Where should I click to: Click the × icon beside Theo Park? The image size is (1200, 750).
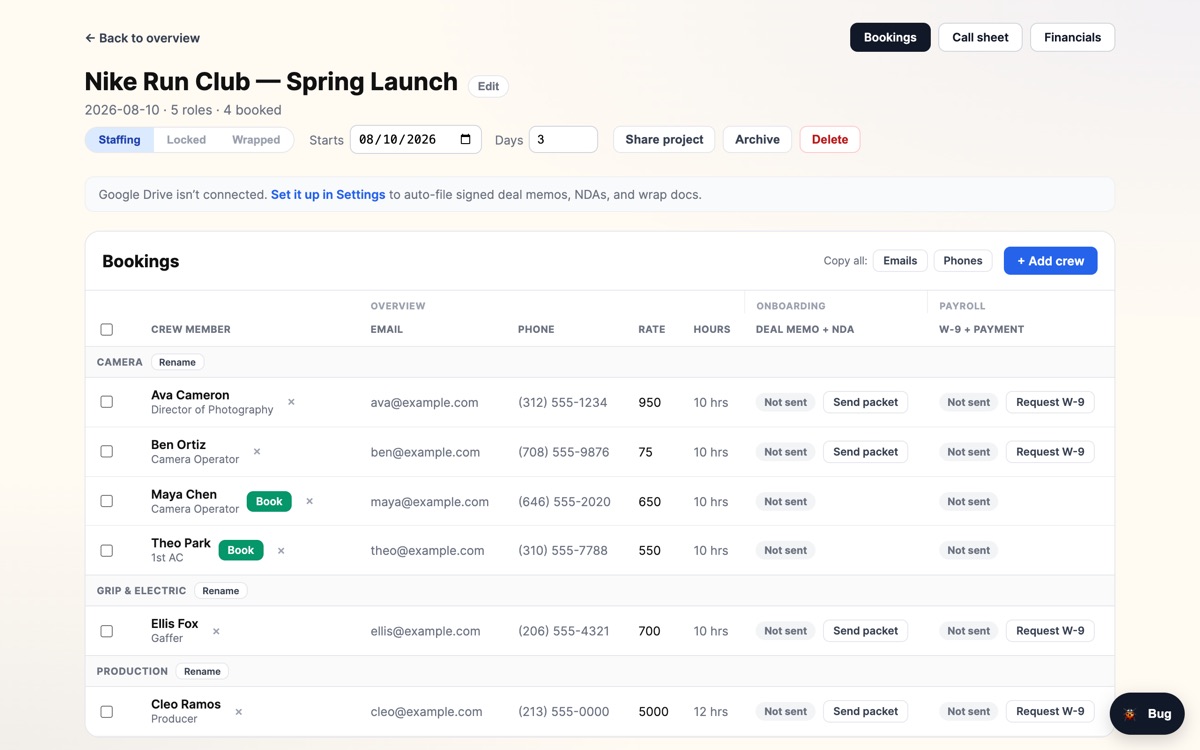click(x=281, y=551)
